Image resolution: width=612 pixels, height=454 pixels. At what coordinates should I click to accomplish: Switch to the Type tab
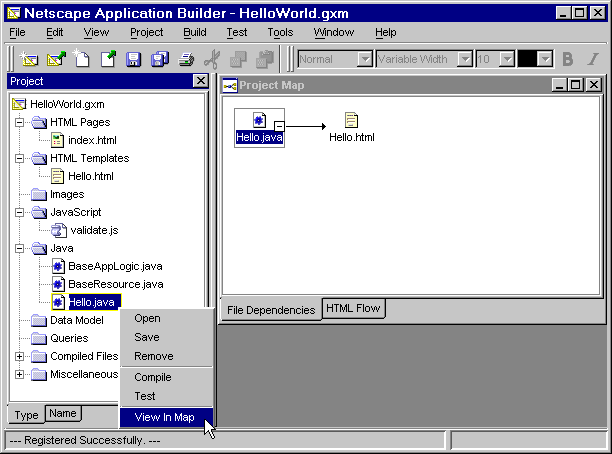tap(27, 415)
